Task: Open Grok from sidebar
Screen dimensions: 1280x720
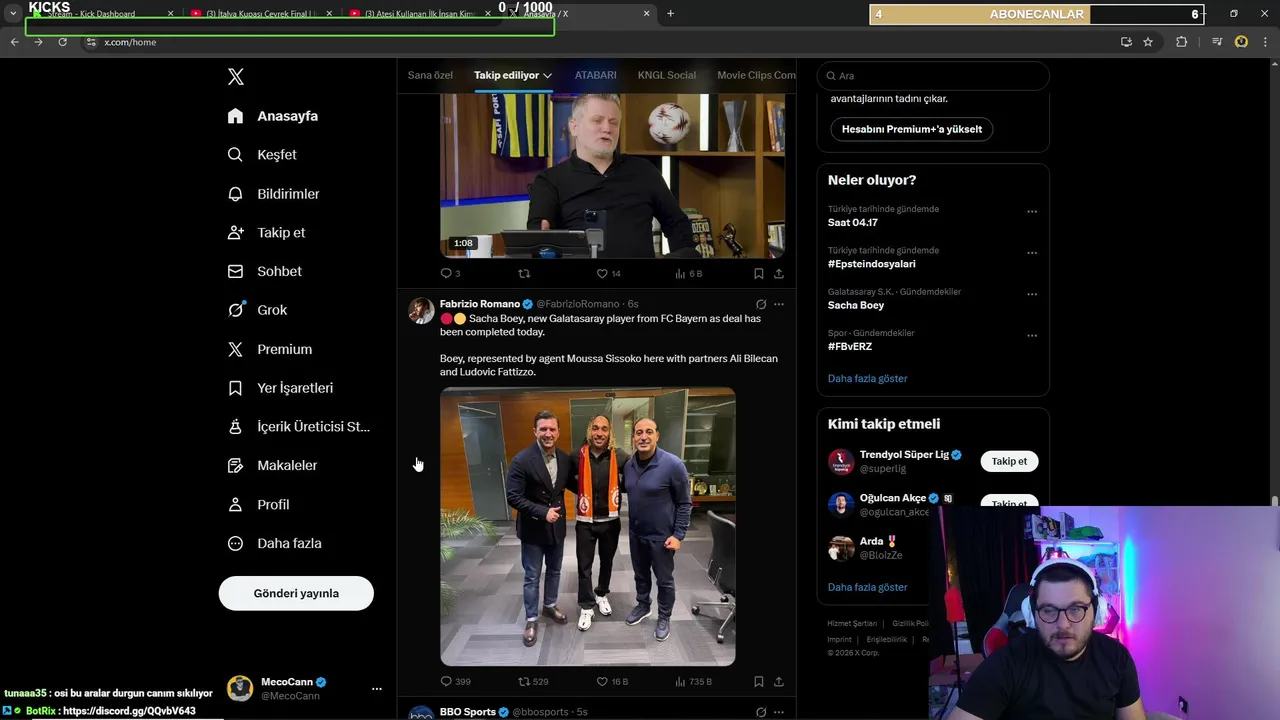Action: pos(258,310)
